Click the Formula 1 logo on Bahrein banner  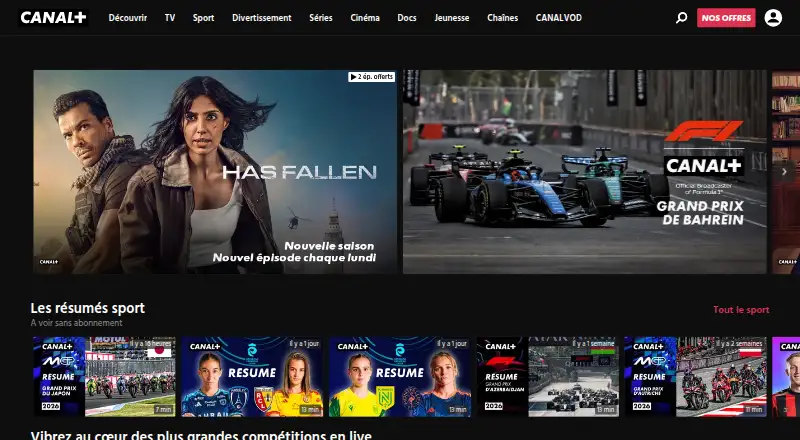[704, 131]
